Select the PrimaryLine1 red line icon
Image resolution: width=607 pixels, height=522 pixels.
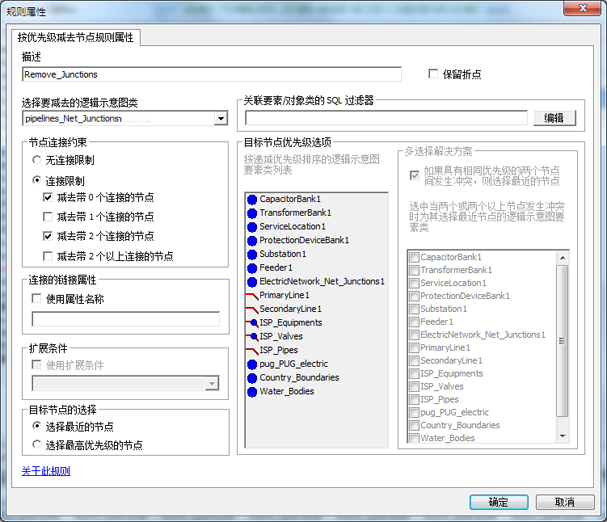click(251, 295)
